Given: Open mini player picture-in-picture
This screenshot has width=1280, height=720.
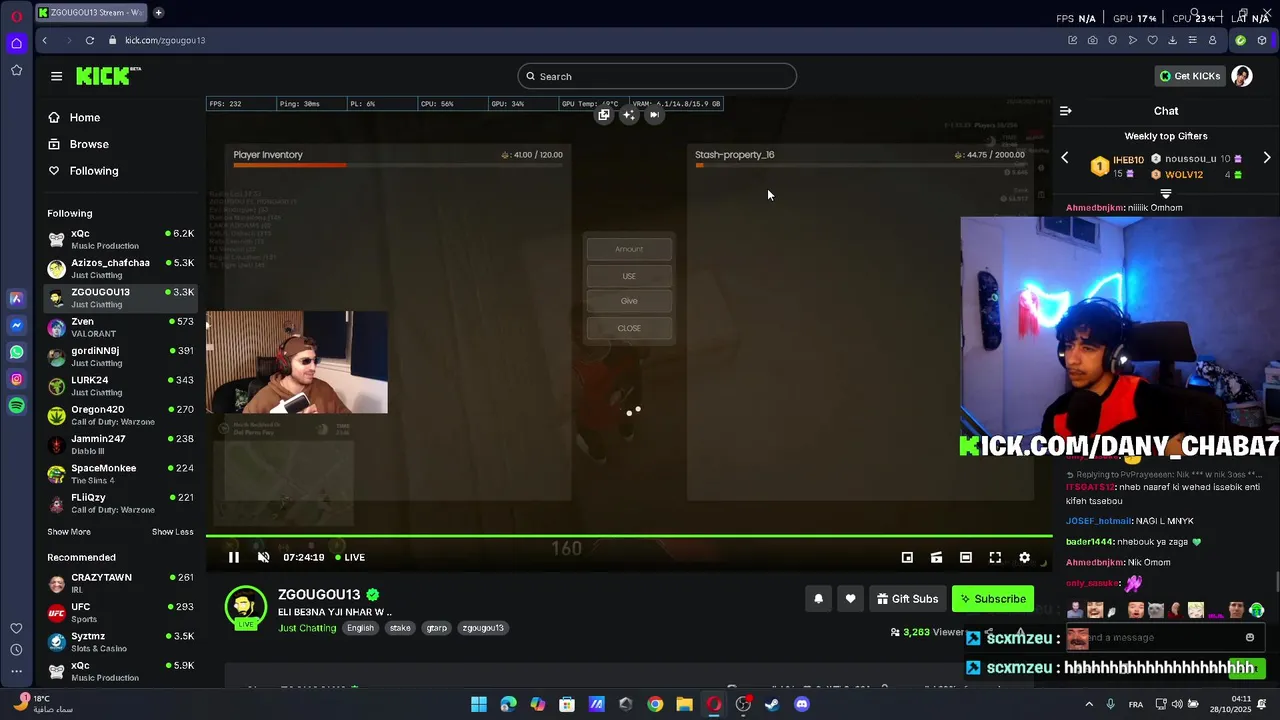Looking at the screenshot, I should coord(907,558).
